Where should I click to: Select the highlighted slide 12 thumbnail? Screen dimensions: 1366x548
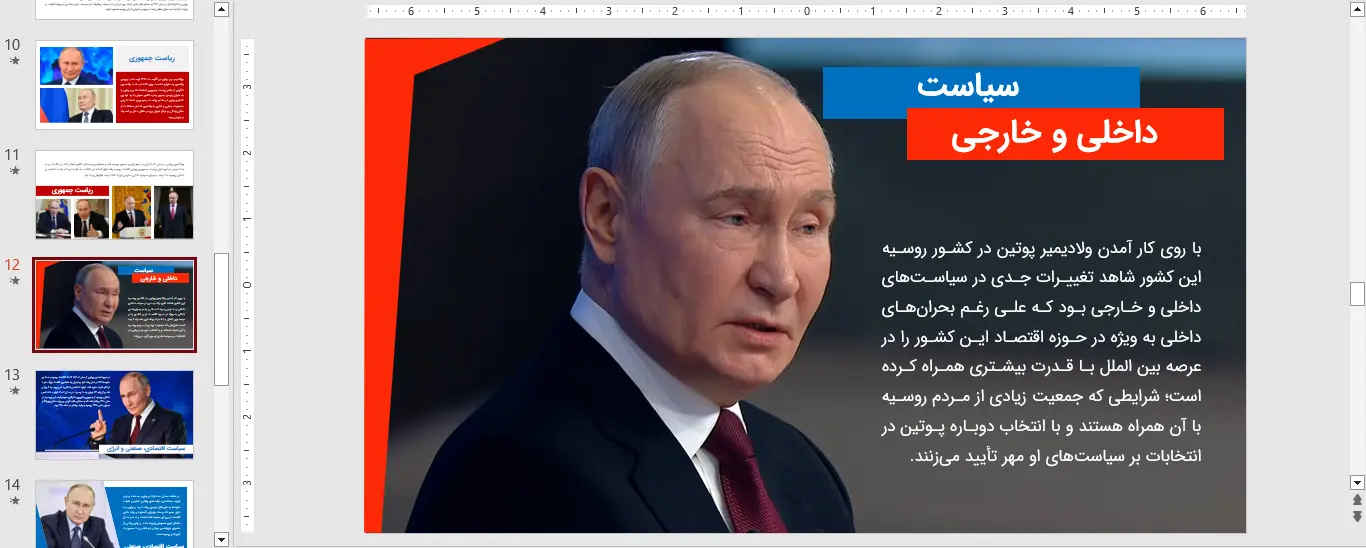(x=114, y=305)
